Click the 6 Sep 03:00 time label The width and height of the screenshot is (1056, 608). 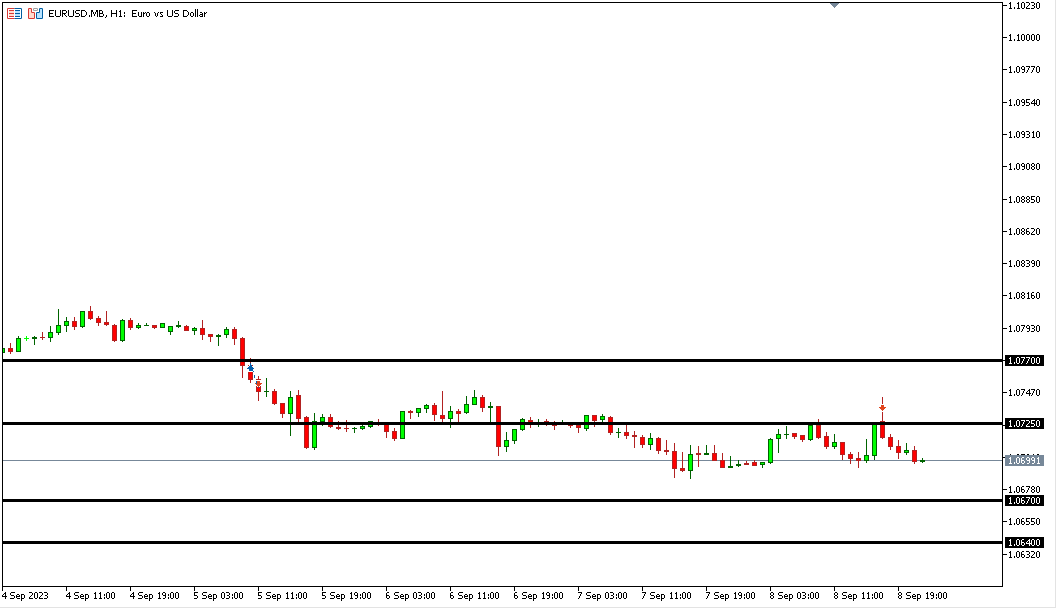coord(410,596)
